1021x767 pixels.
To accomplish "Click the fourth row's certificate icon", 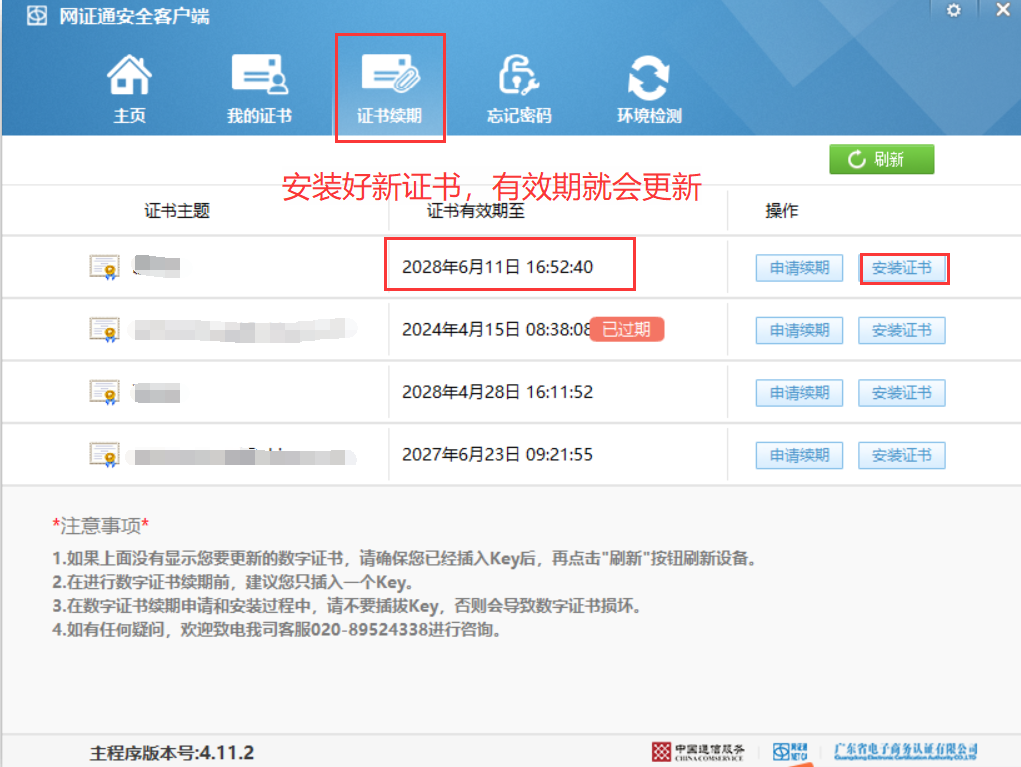I will (104, 454).
